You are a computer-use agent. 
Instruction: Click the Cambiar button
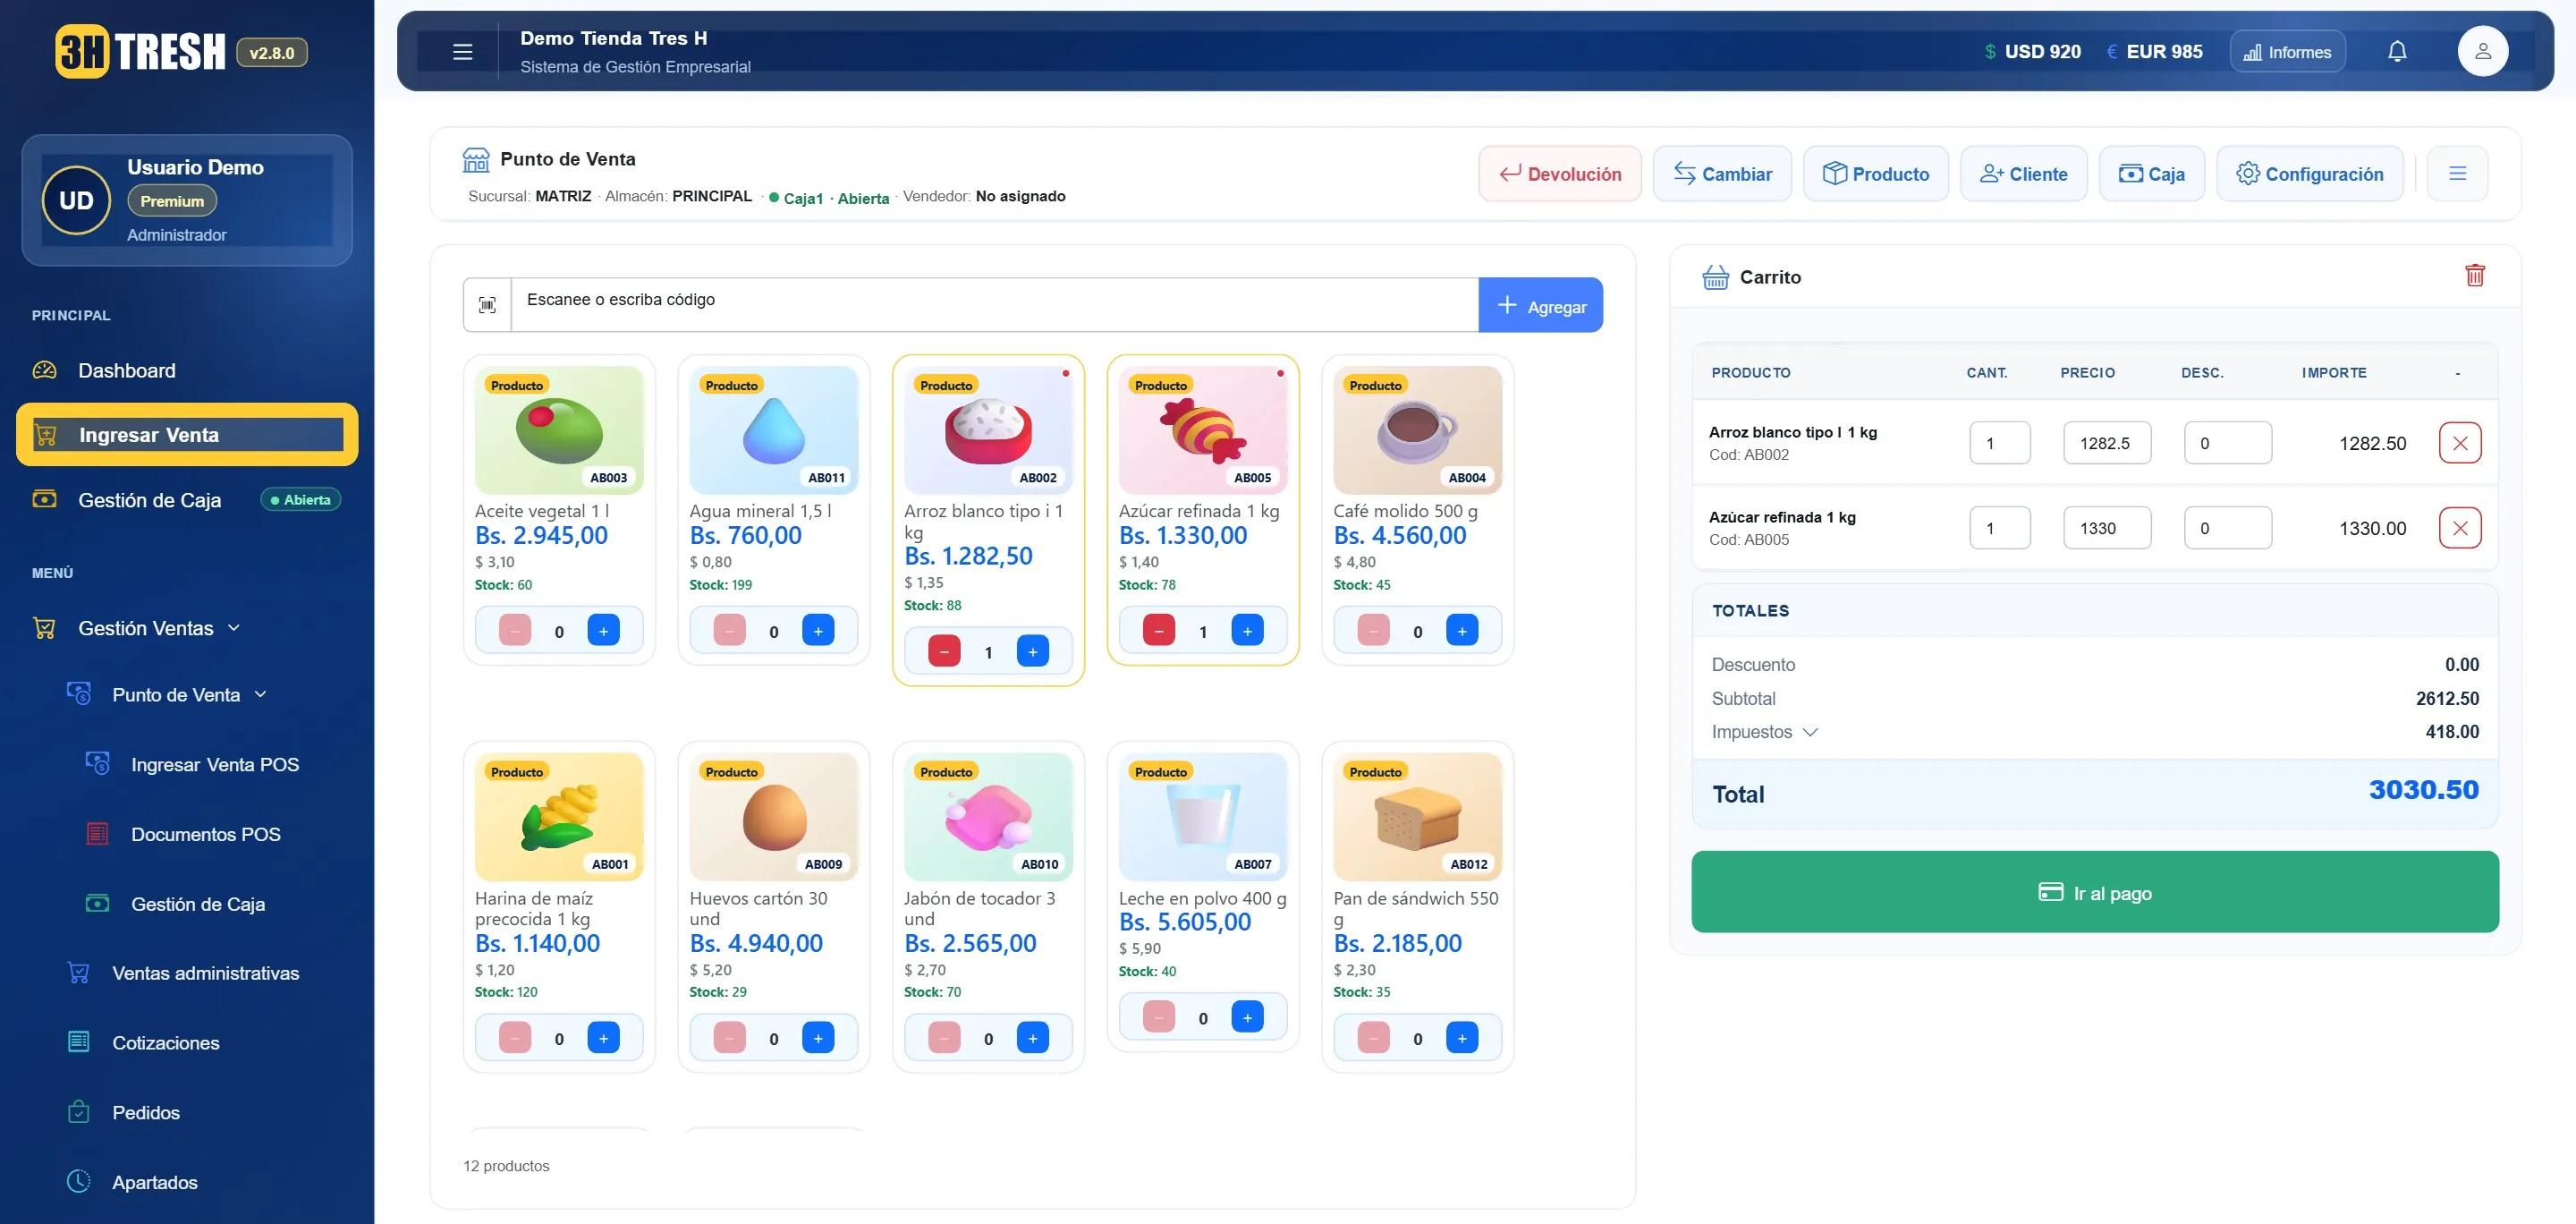[1722, 174]
